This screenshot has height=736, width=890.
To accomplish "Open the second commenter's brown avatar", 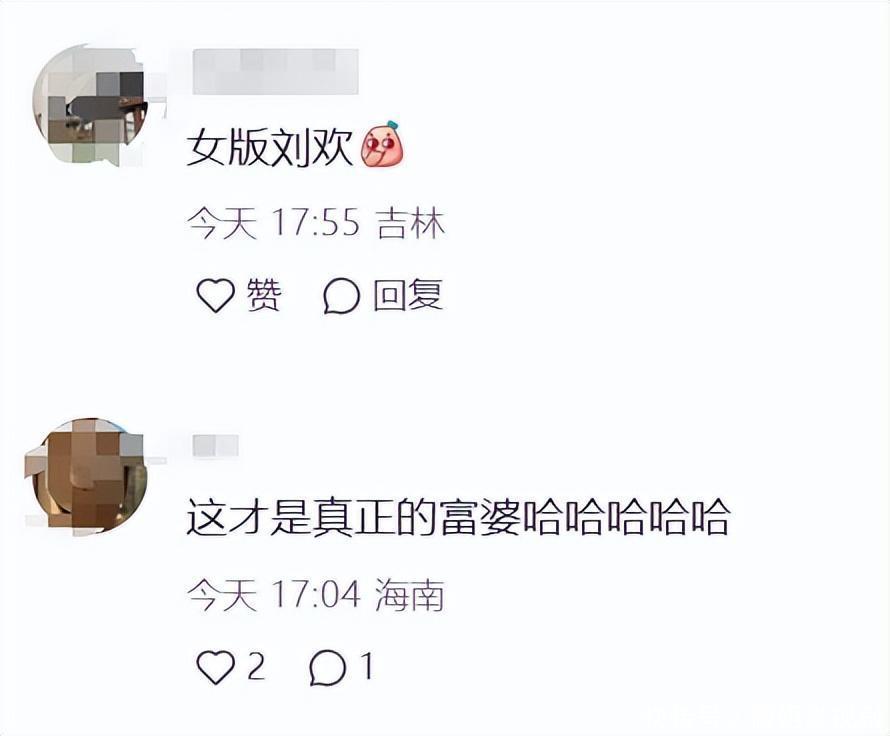I will point(85,476).
